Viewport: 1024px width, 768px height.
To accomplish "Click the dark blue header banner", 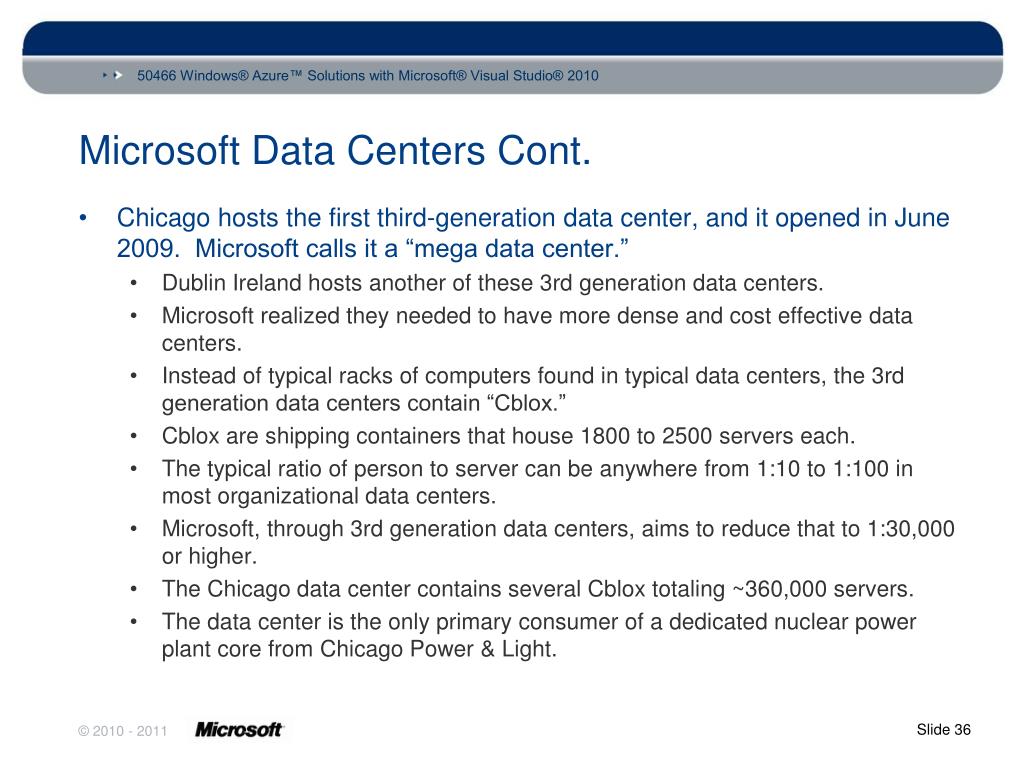I will click(513, 38).
